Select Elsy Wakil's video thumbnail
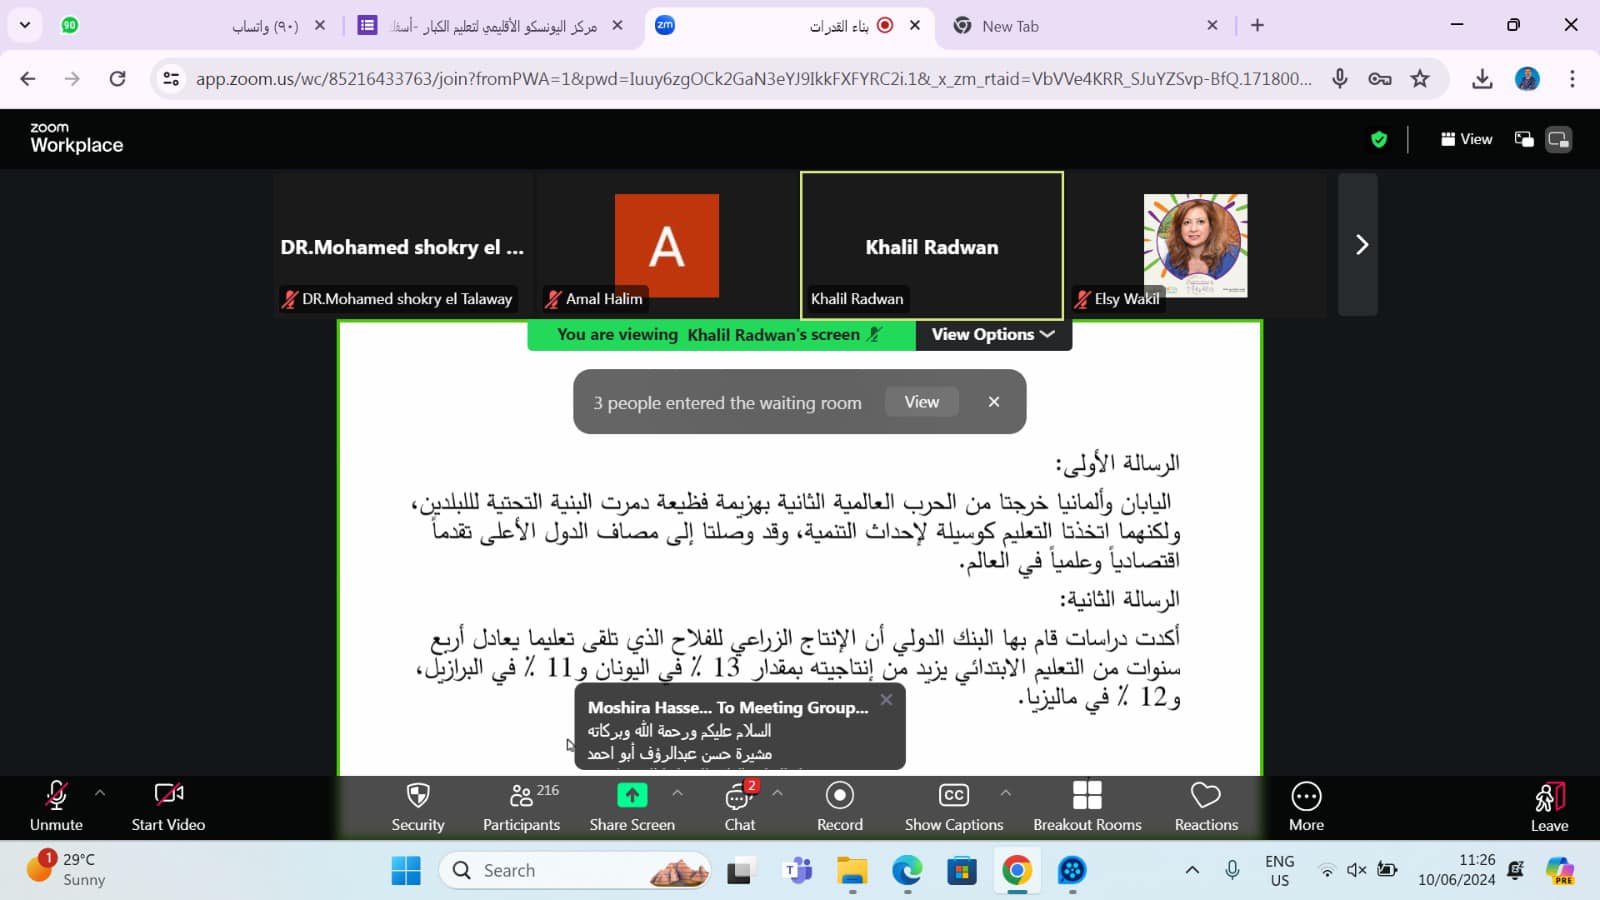The image size is (1600, 900). (1195, 245)
